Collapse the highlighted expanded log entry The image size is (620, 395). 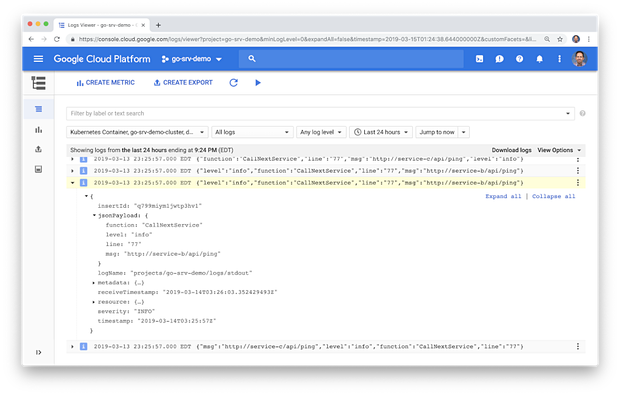[x=72, y=183]
